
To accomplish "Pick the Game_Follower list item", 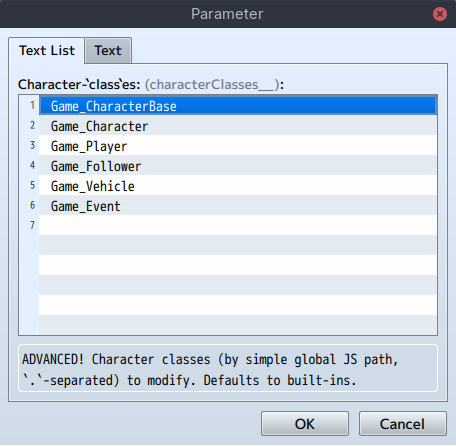I will (238, 166).
